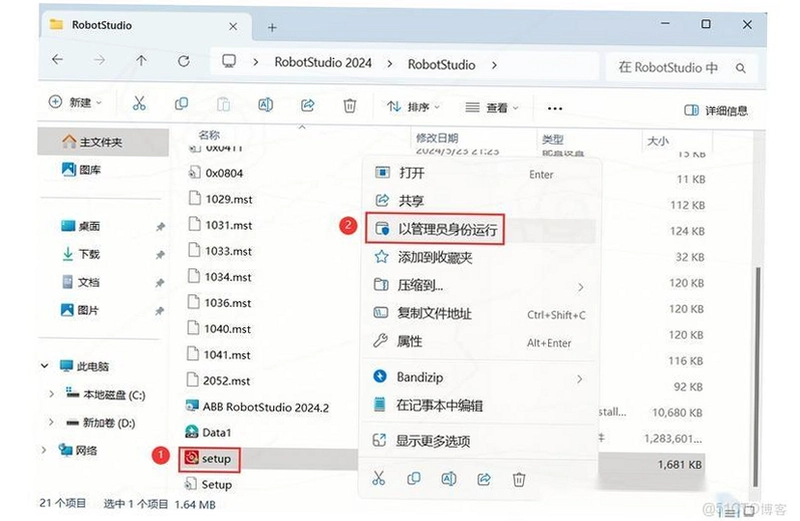Image resolution: width=800 pixels, height=521 pixels.
Task: Expand the 压缩到... submenu
Action: pyautogui.click(x=581, y=287)
